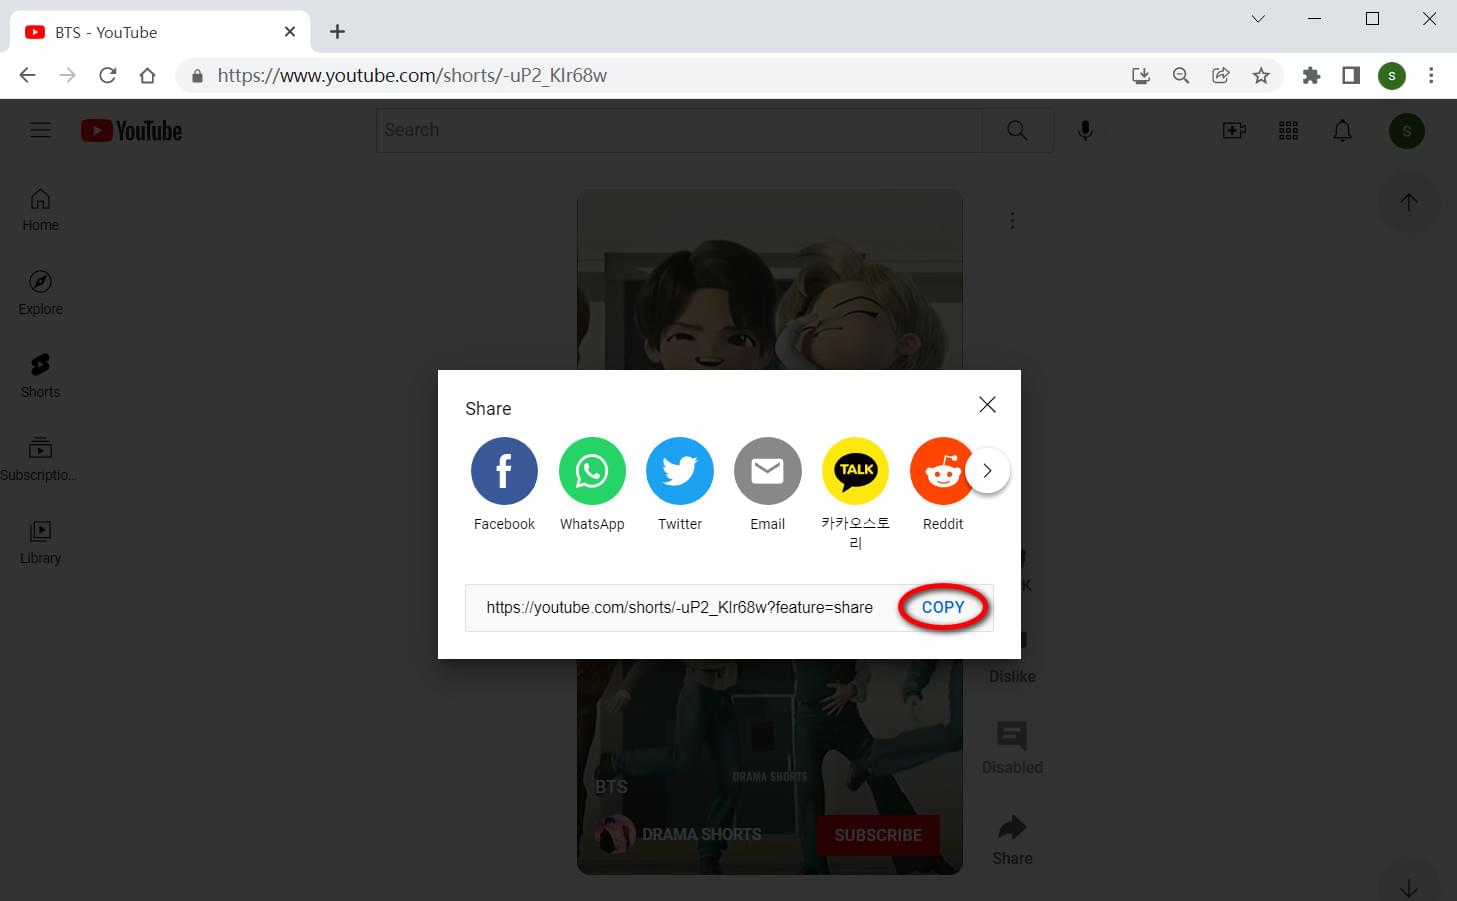The height and width of the screenshot is (901, 1457).
Task: Reload the page
Action: (107, 75)
